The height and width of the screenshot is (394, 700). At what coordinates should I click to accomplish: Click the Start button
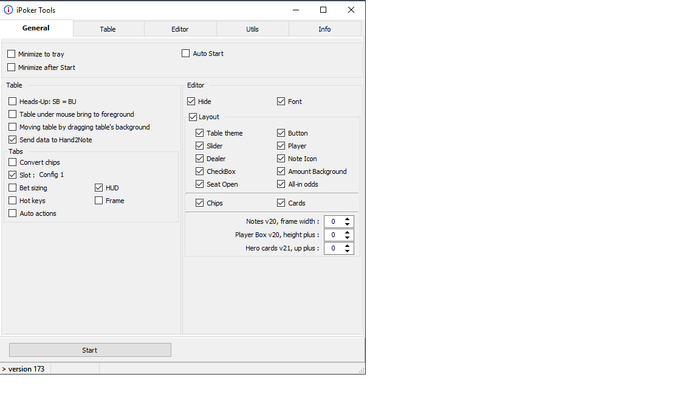tap(90, 350)
